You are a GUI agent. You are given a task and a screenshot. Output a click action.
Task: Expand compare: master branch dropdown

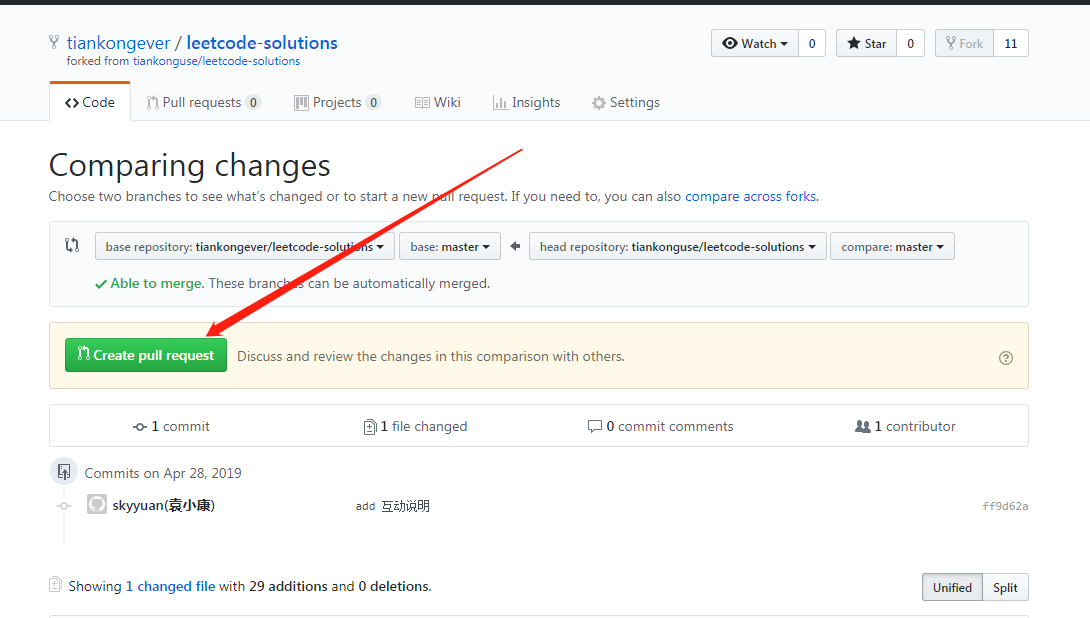tap(892, 246)
